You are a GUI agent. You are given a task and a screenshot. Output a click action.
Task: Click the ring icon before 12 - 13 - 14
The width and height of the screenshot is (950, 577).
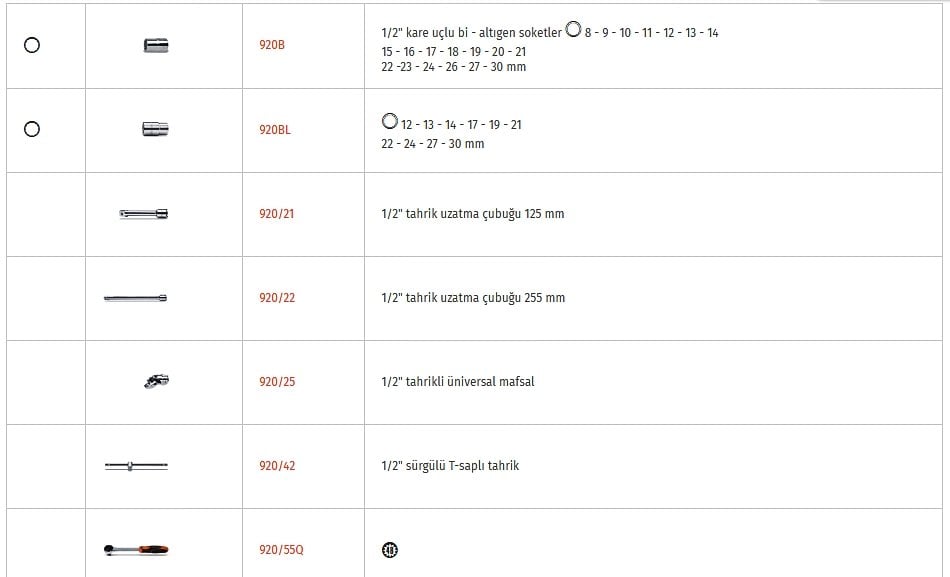390,121
